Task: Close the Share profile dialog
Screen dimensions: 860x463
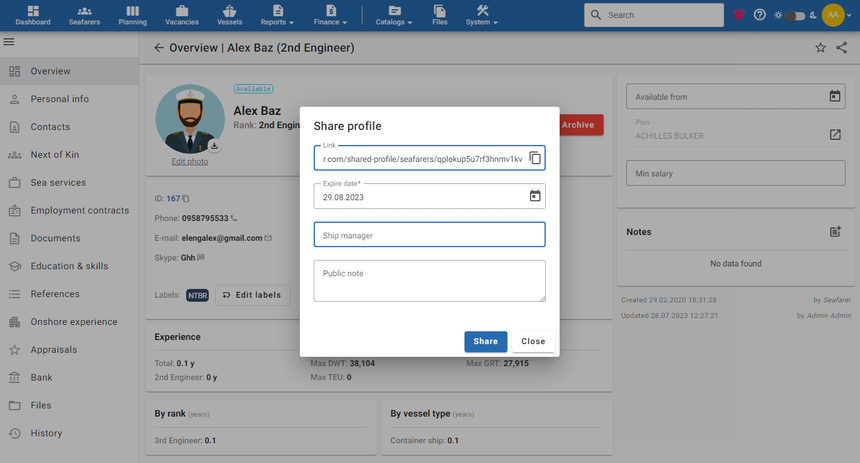Action: (533, 341)
